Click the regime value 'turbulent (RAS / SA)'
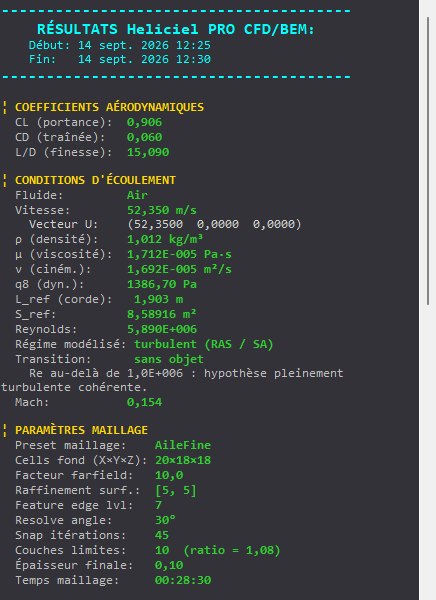Image resolution: width=436 pixels, height=600 pixels. point(204,344)
